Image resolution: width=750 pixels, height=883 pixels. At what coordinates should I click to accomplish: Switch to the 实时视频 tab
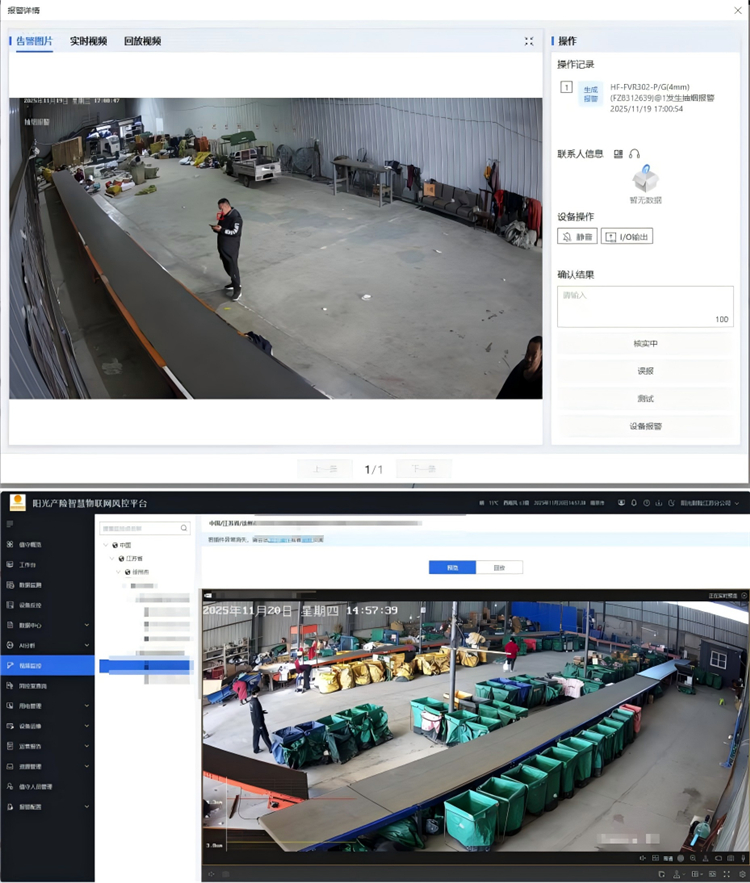tap(88, 41)
